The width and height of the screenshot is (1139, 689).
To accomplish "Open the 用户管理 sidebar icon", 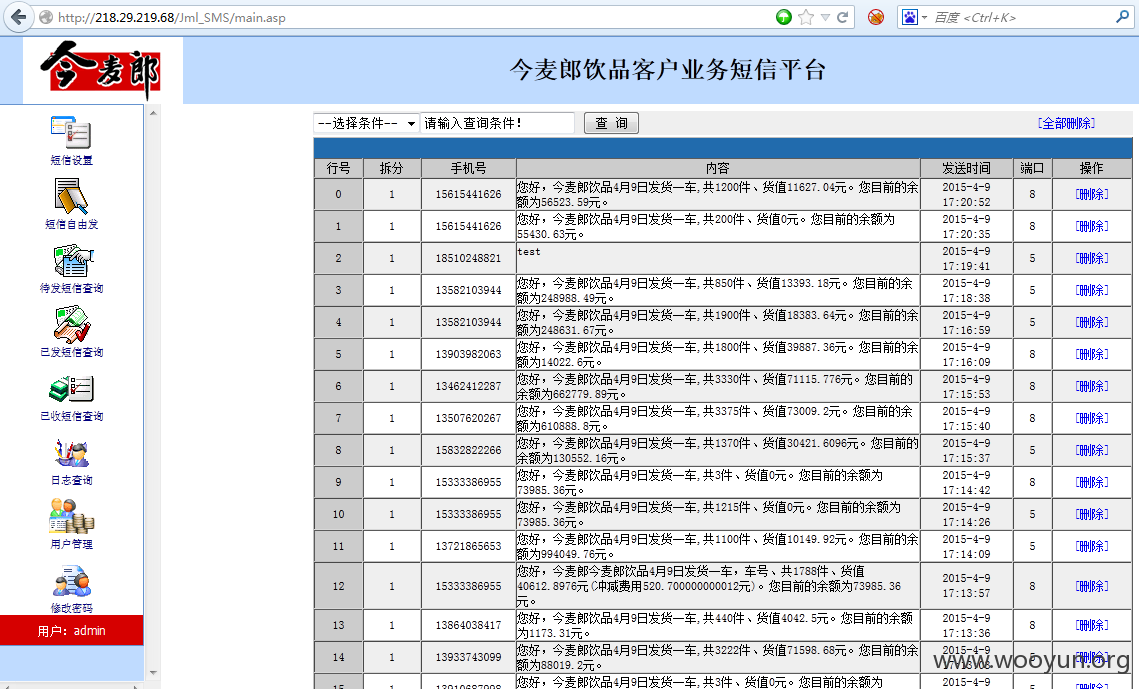I will click(71, 516).
